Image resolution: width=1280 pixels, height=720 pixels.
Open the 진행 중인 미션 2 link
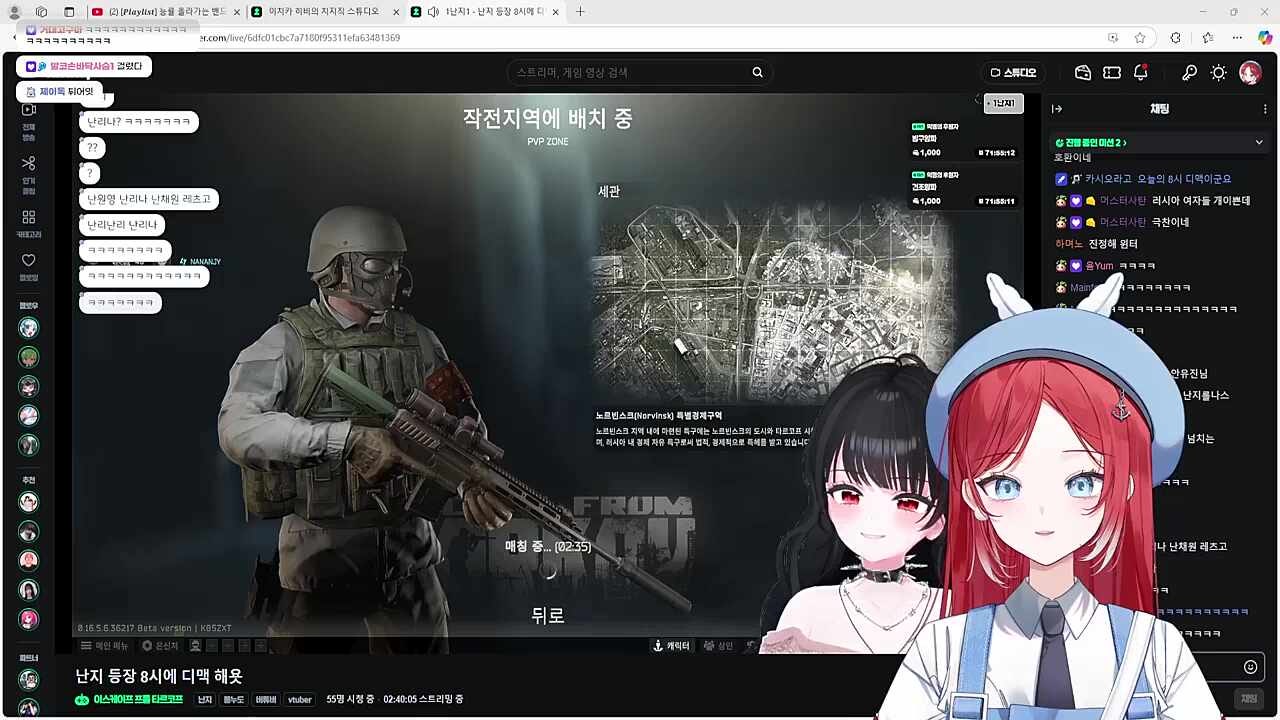[1091, 143]
